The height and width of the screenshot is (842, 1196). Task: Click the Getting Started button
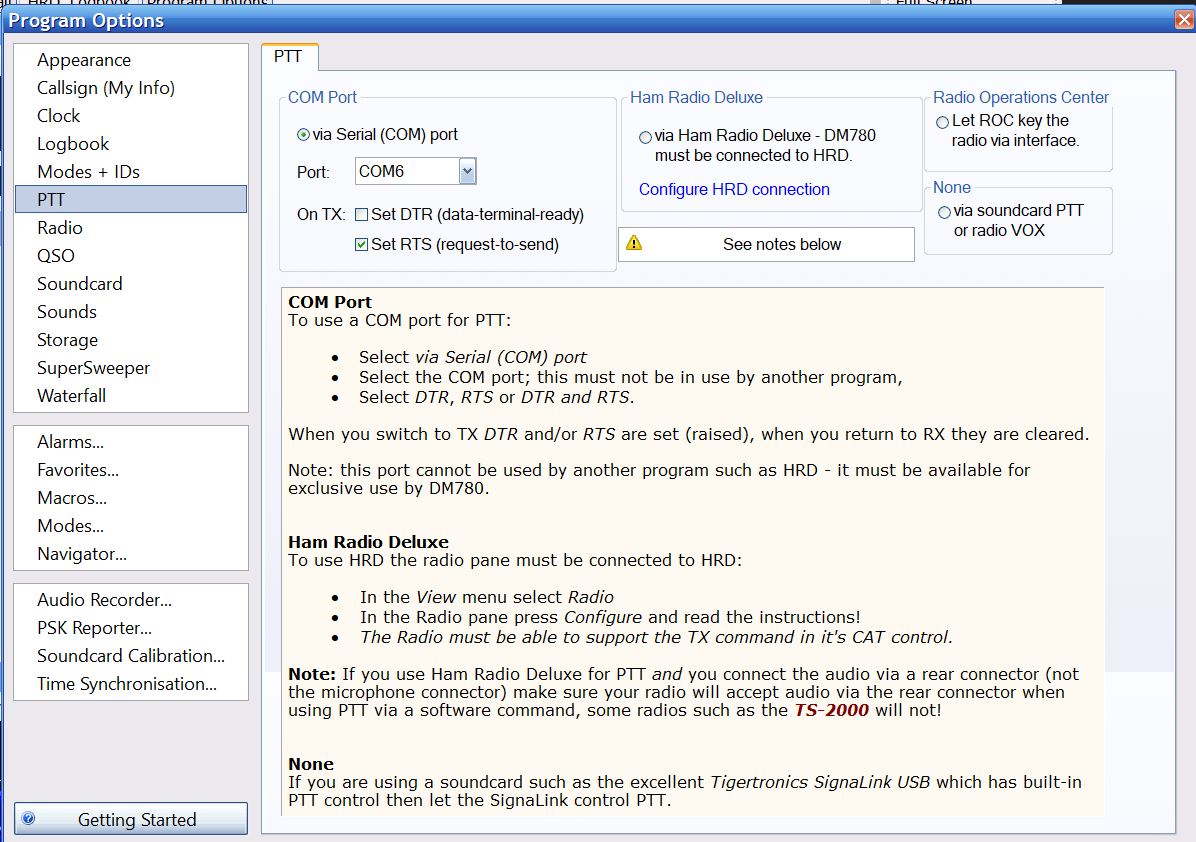pos(130,818)
